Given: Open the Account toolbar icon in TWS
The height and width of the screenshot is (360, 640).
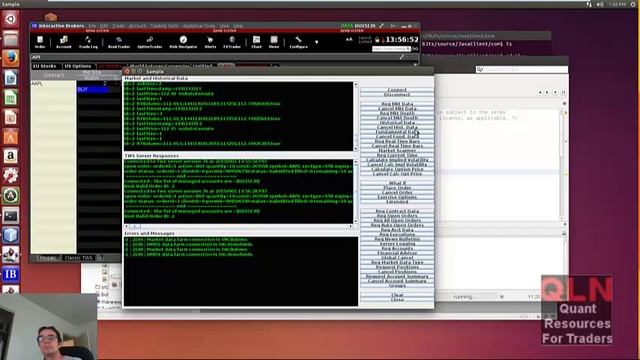Looking at the screenshot, I should click(x=64, y=42).
